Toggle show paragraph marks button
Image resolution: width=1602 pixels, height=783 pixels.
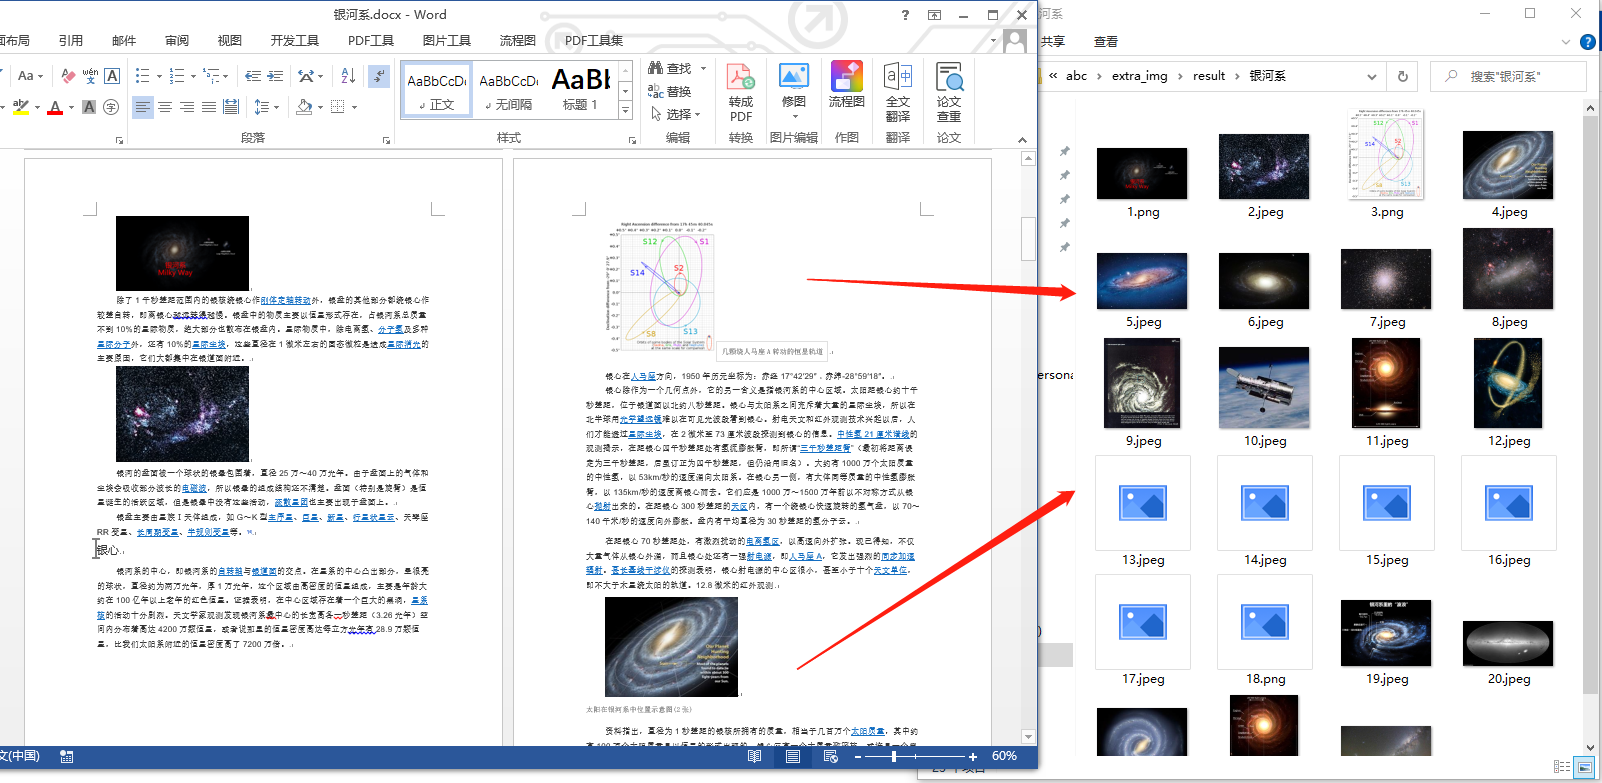379,76
